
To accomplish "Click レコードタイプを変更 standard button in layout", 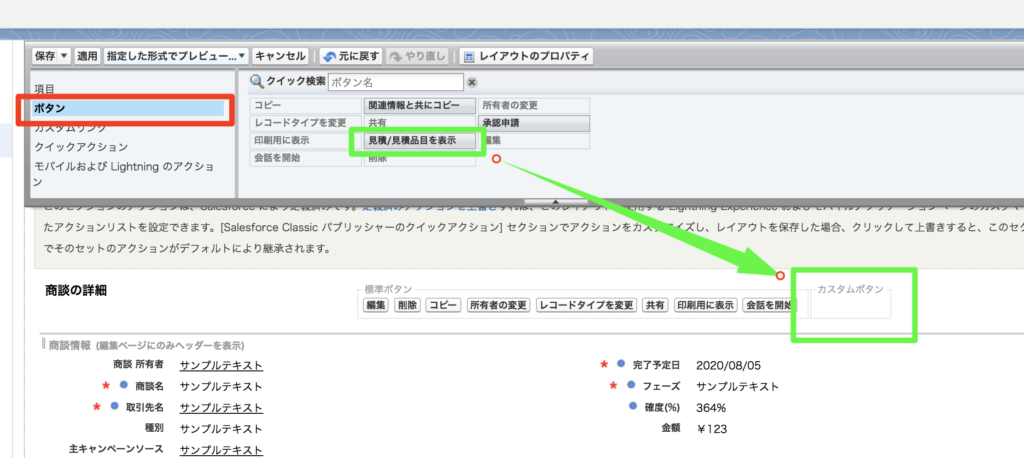I will click(586, 305).
